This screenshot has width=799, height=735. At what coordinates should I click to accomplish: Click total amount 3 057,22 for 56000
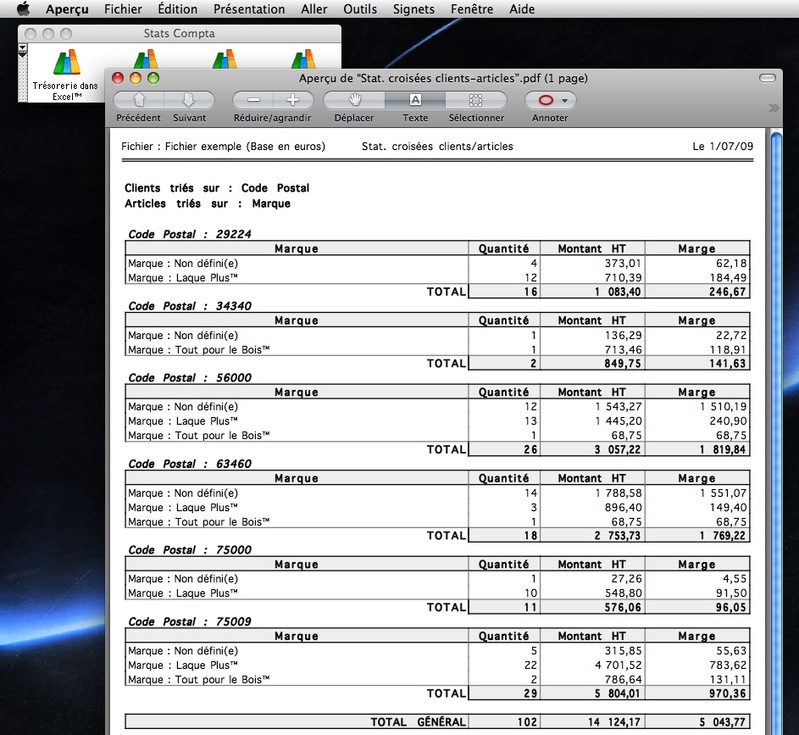point(618,450)
